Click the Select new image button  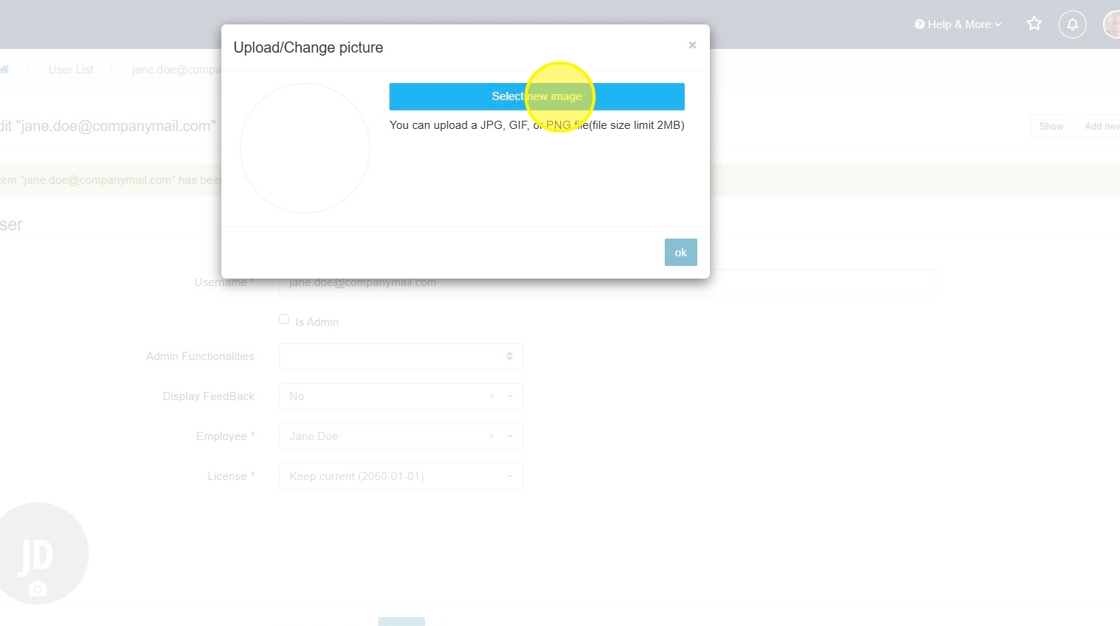536,97
